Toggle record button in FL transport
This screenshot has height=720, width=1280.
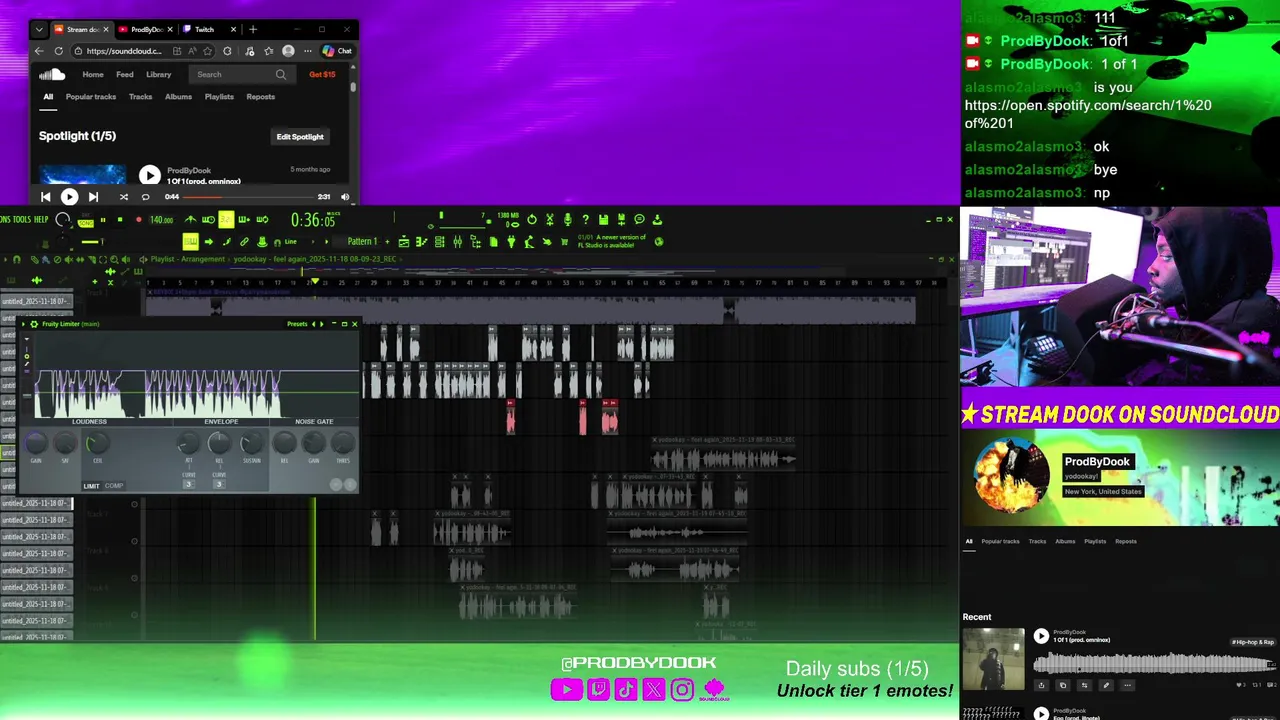[x=139, y=219]
